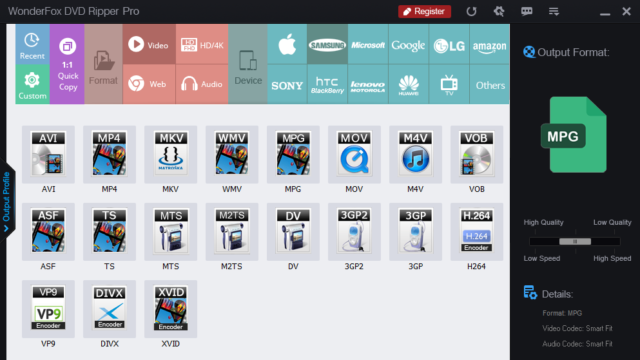Pick the 3GP format icon

pyautogui.click(x=416, y=231)
